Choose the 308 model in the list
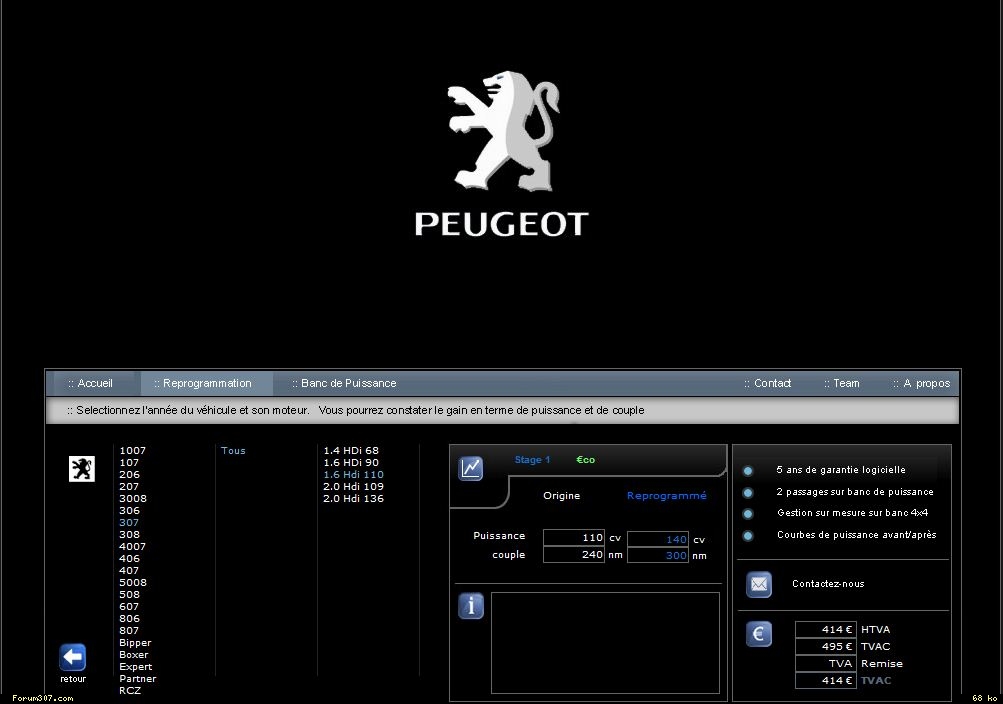The height and width of the screenshot is (704, 1003). click(x=130, y=535)
